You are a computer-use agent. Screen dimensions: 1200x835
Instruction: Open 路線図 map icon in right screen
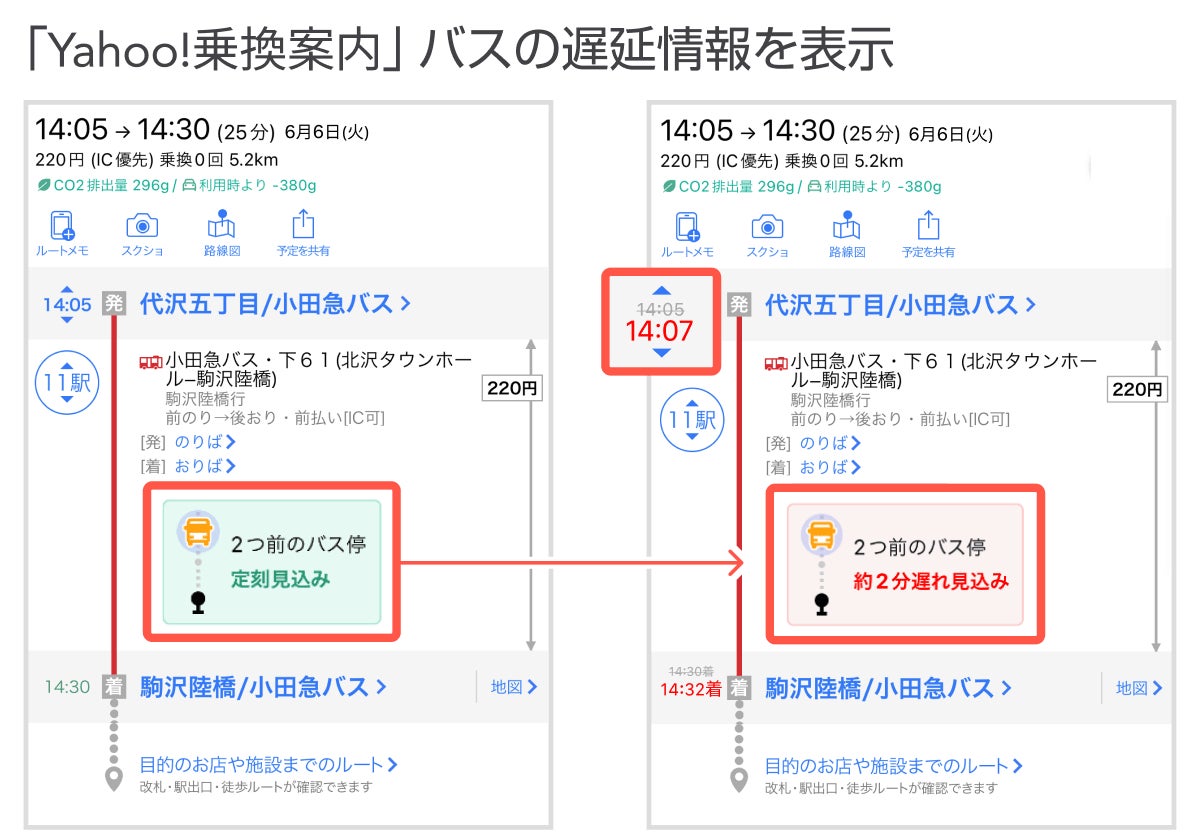(846, 225)
